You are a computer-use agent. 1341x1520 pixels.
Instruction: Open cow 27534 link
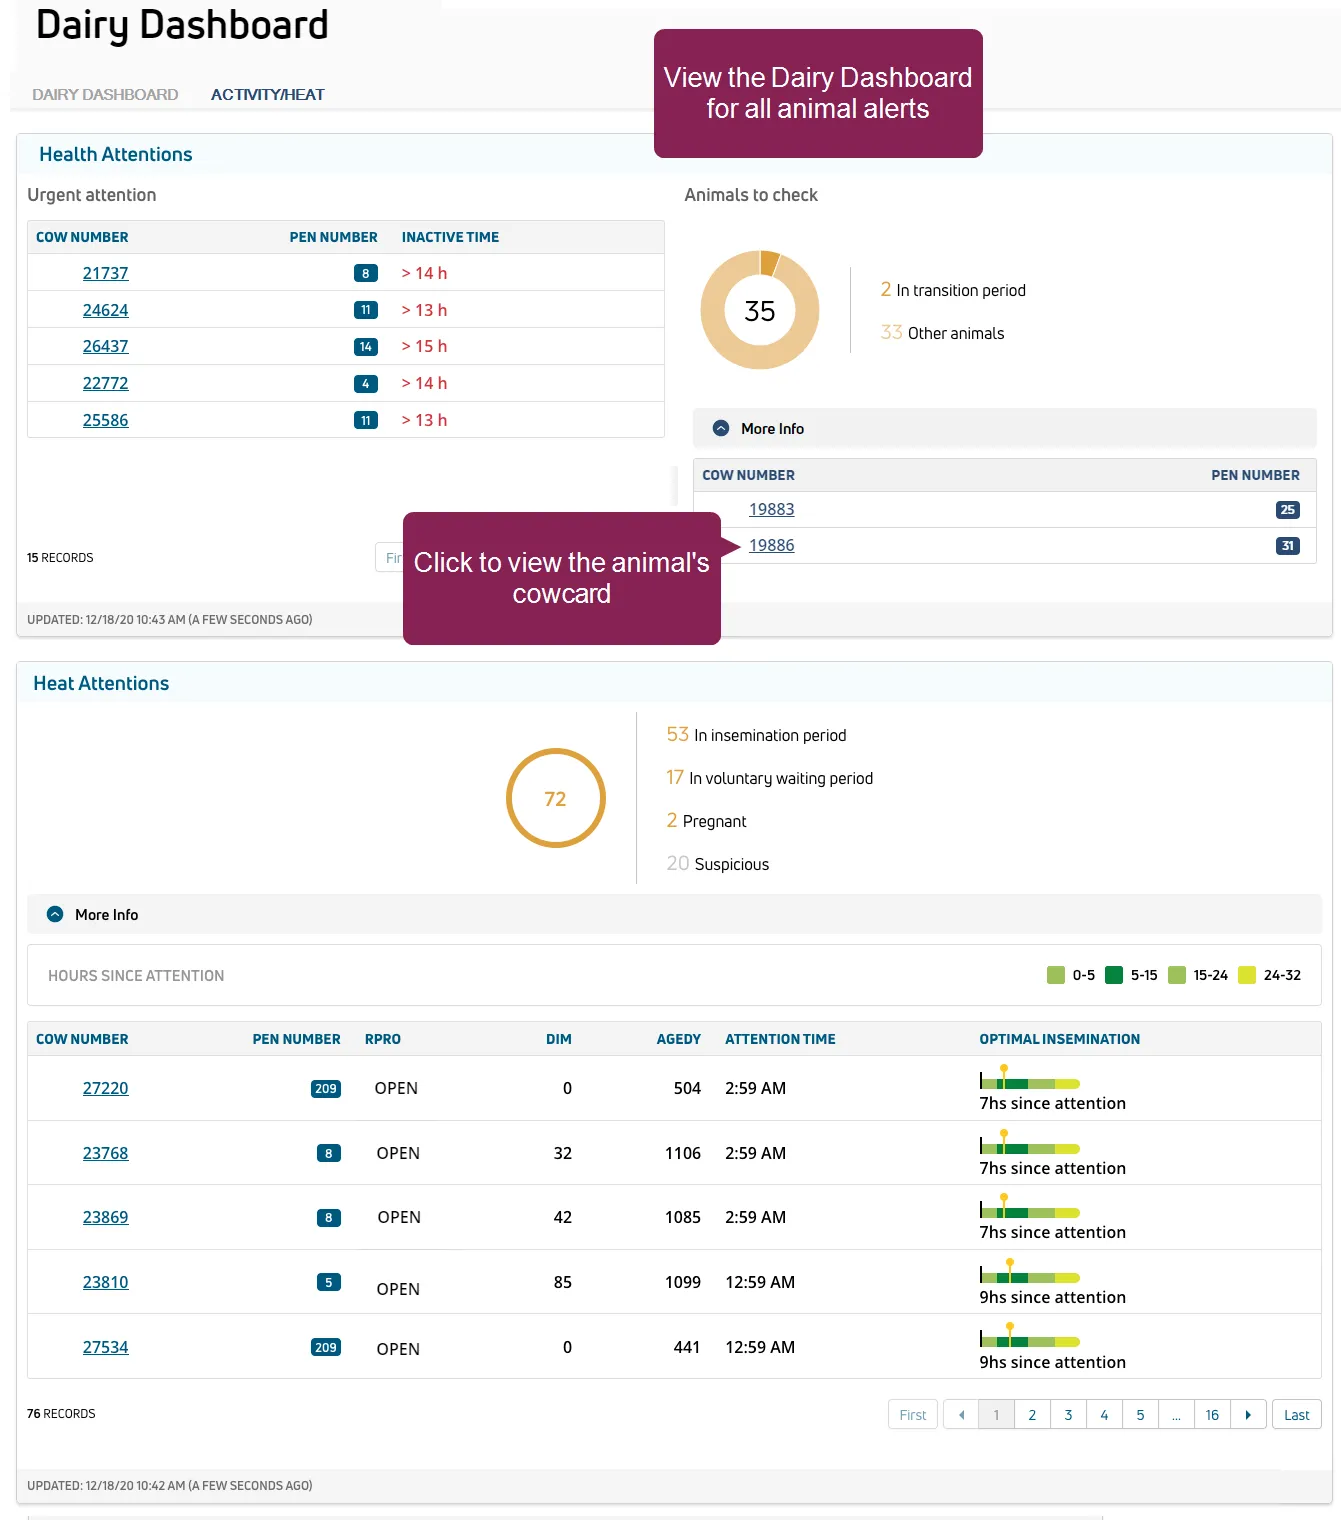point(105,1347)
